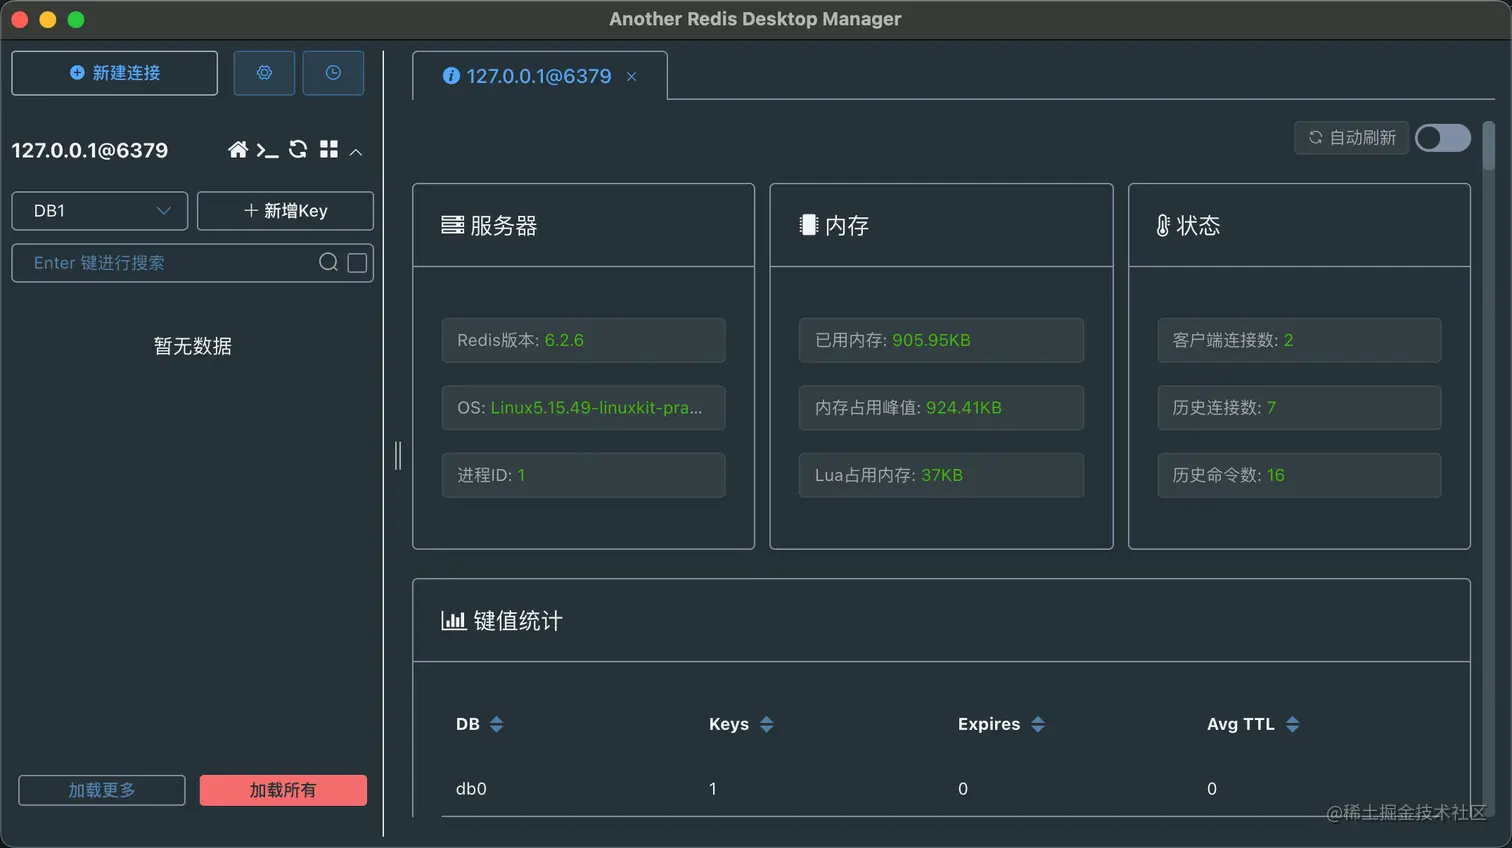The width and height of the screenshot is (1512, 848).
Task: Click the 自动刷新 auto refresh label
Action: (x=1352, y=138)
